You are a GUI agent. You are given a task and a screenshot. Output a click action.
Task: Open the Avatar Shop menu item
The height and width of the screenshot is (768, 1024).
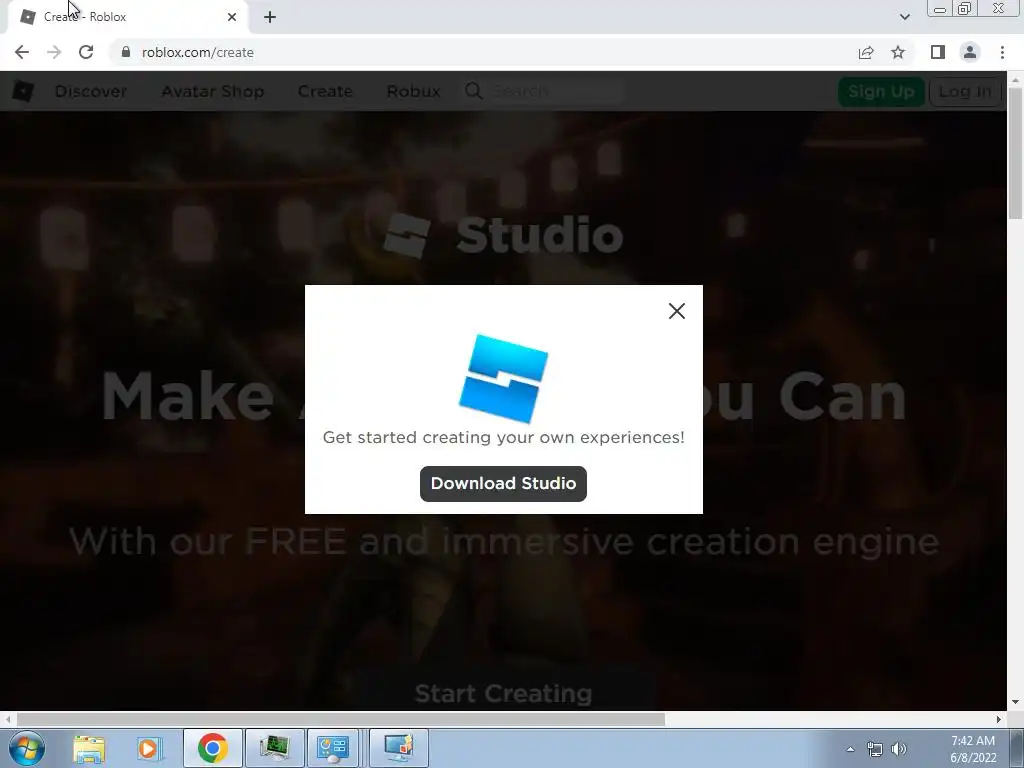coord(213,91)
